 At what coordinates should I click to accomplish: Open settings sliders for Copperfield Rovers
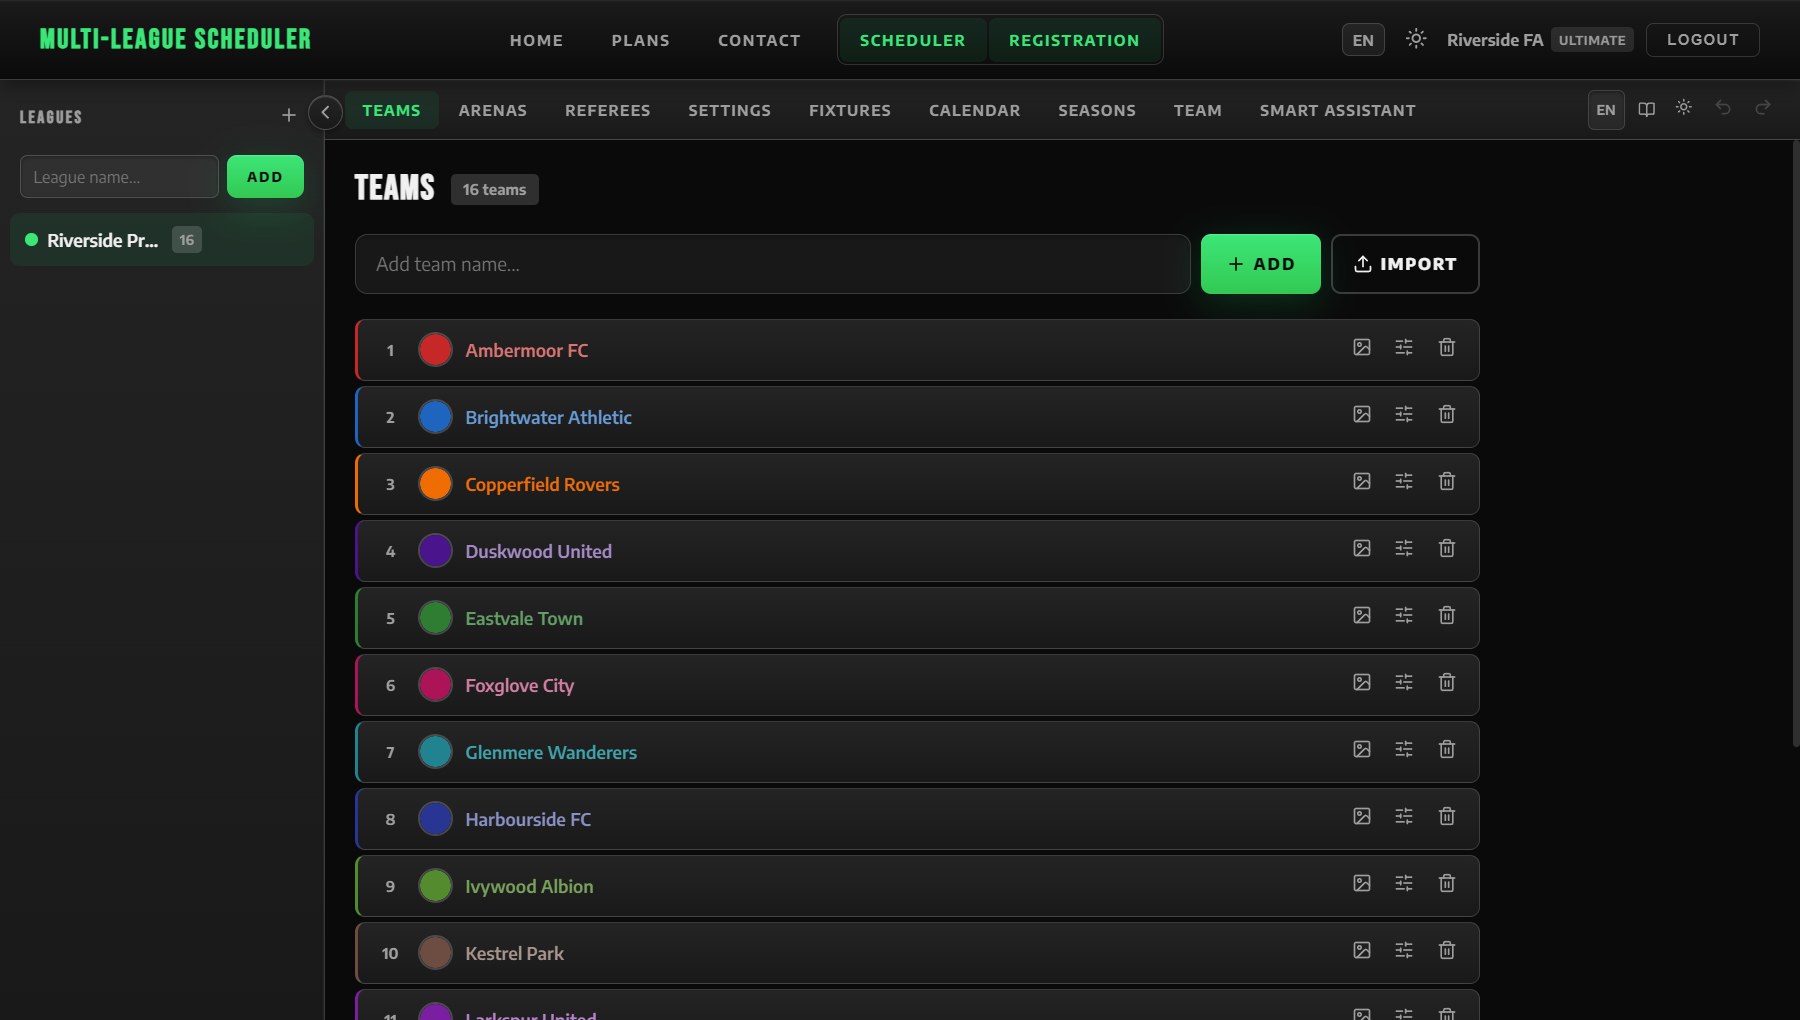pos(1404,482)
